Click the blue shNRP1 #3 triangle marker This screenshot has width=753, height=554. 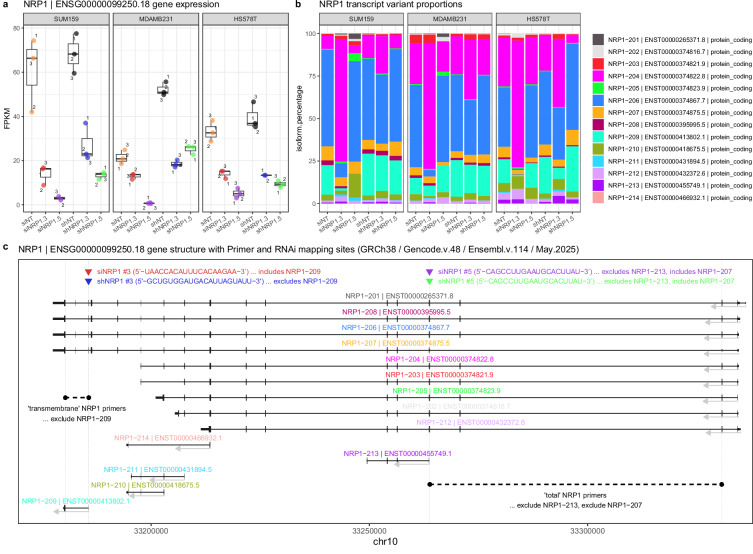[x=88, y=282]
